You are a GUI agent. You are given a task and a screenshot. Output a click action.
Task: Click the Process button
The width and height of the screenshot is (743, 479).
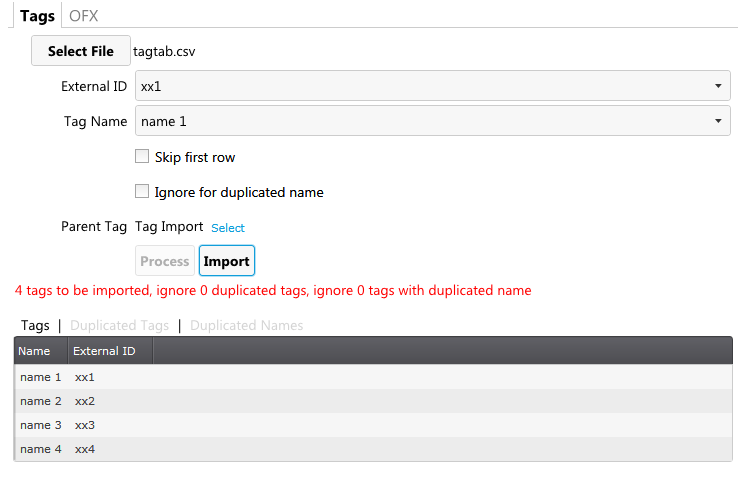point(164,261)
